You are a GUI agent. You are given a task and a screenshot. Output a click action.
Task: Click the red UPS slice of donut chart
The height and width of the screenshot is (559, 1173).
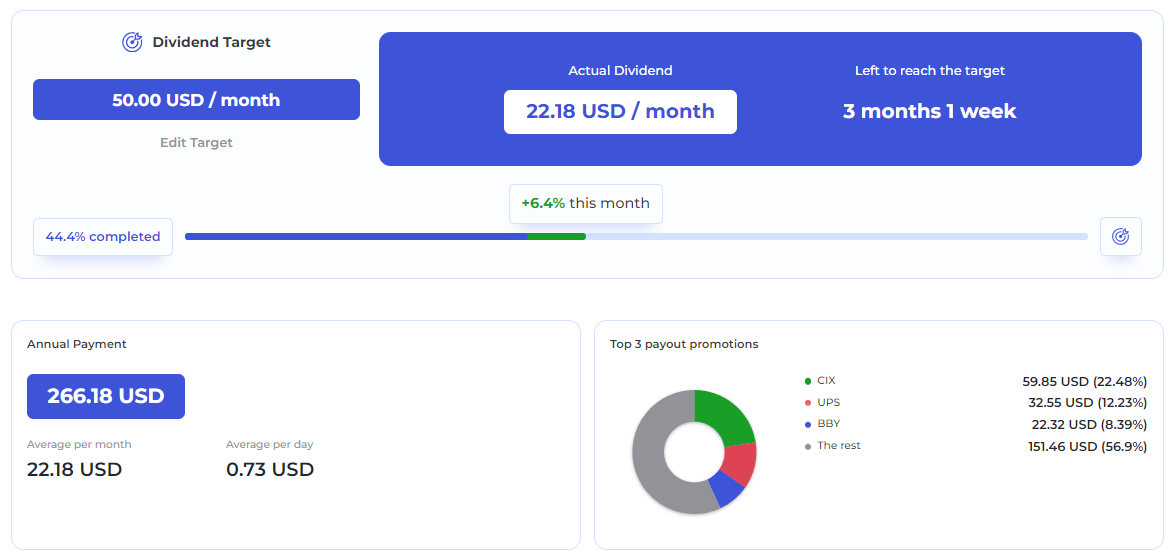coord(740,464)
